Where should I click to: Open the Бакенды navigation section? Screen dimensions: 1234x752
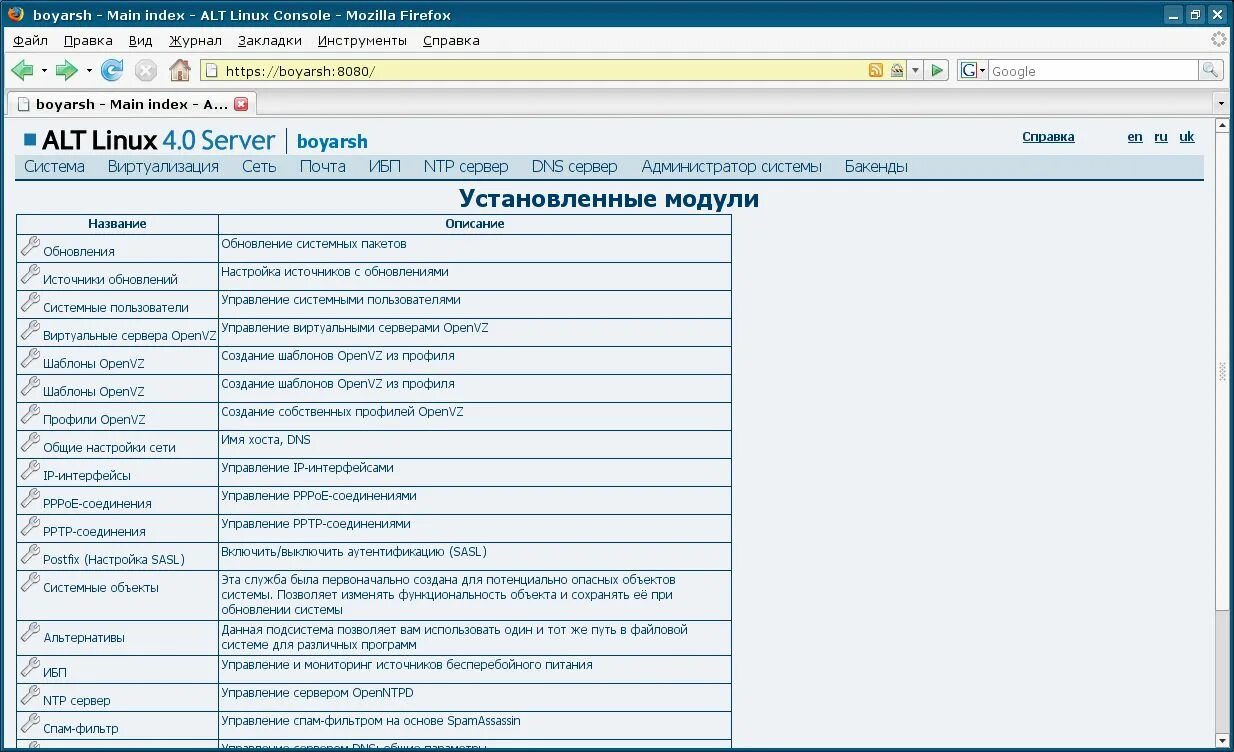click(876, 167)
